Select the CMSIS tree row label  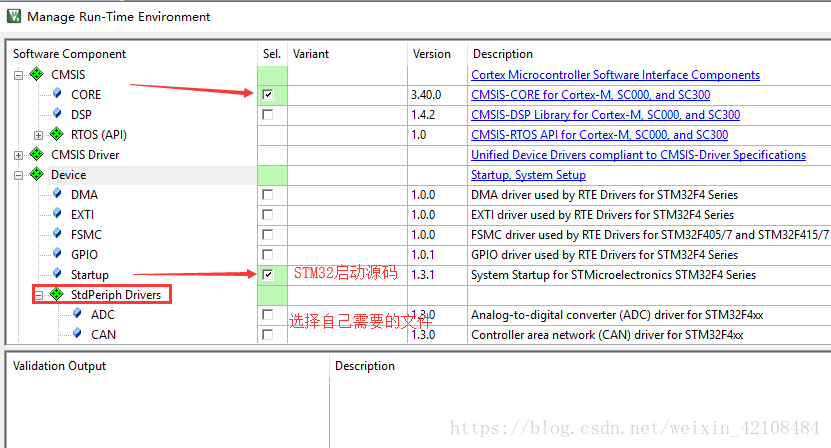click(68, 75)
